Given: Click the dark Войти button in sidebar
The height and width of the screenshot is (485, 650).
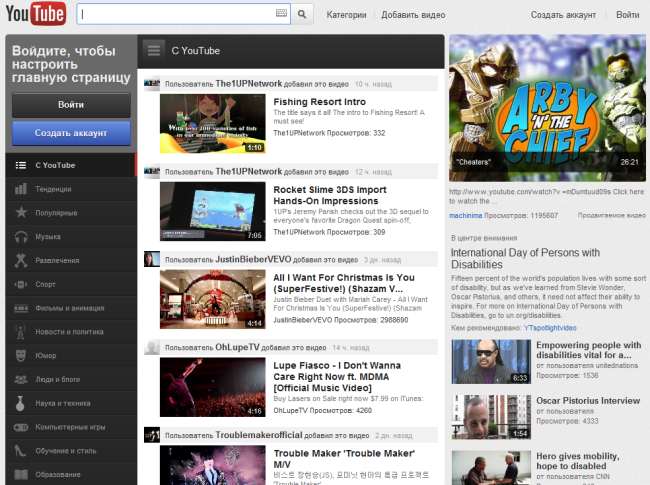Looking at the screenshot, I should pyautogui.click(x=71, y=105).
